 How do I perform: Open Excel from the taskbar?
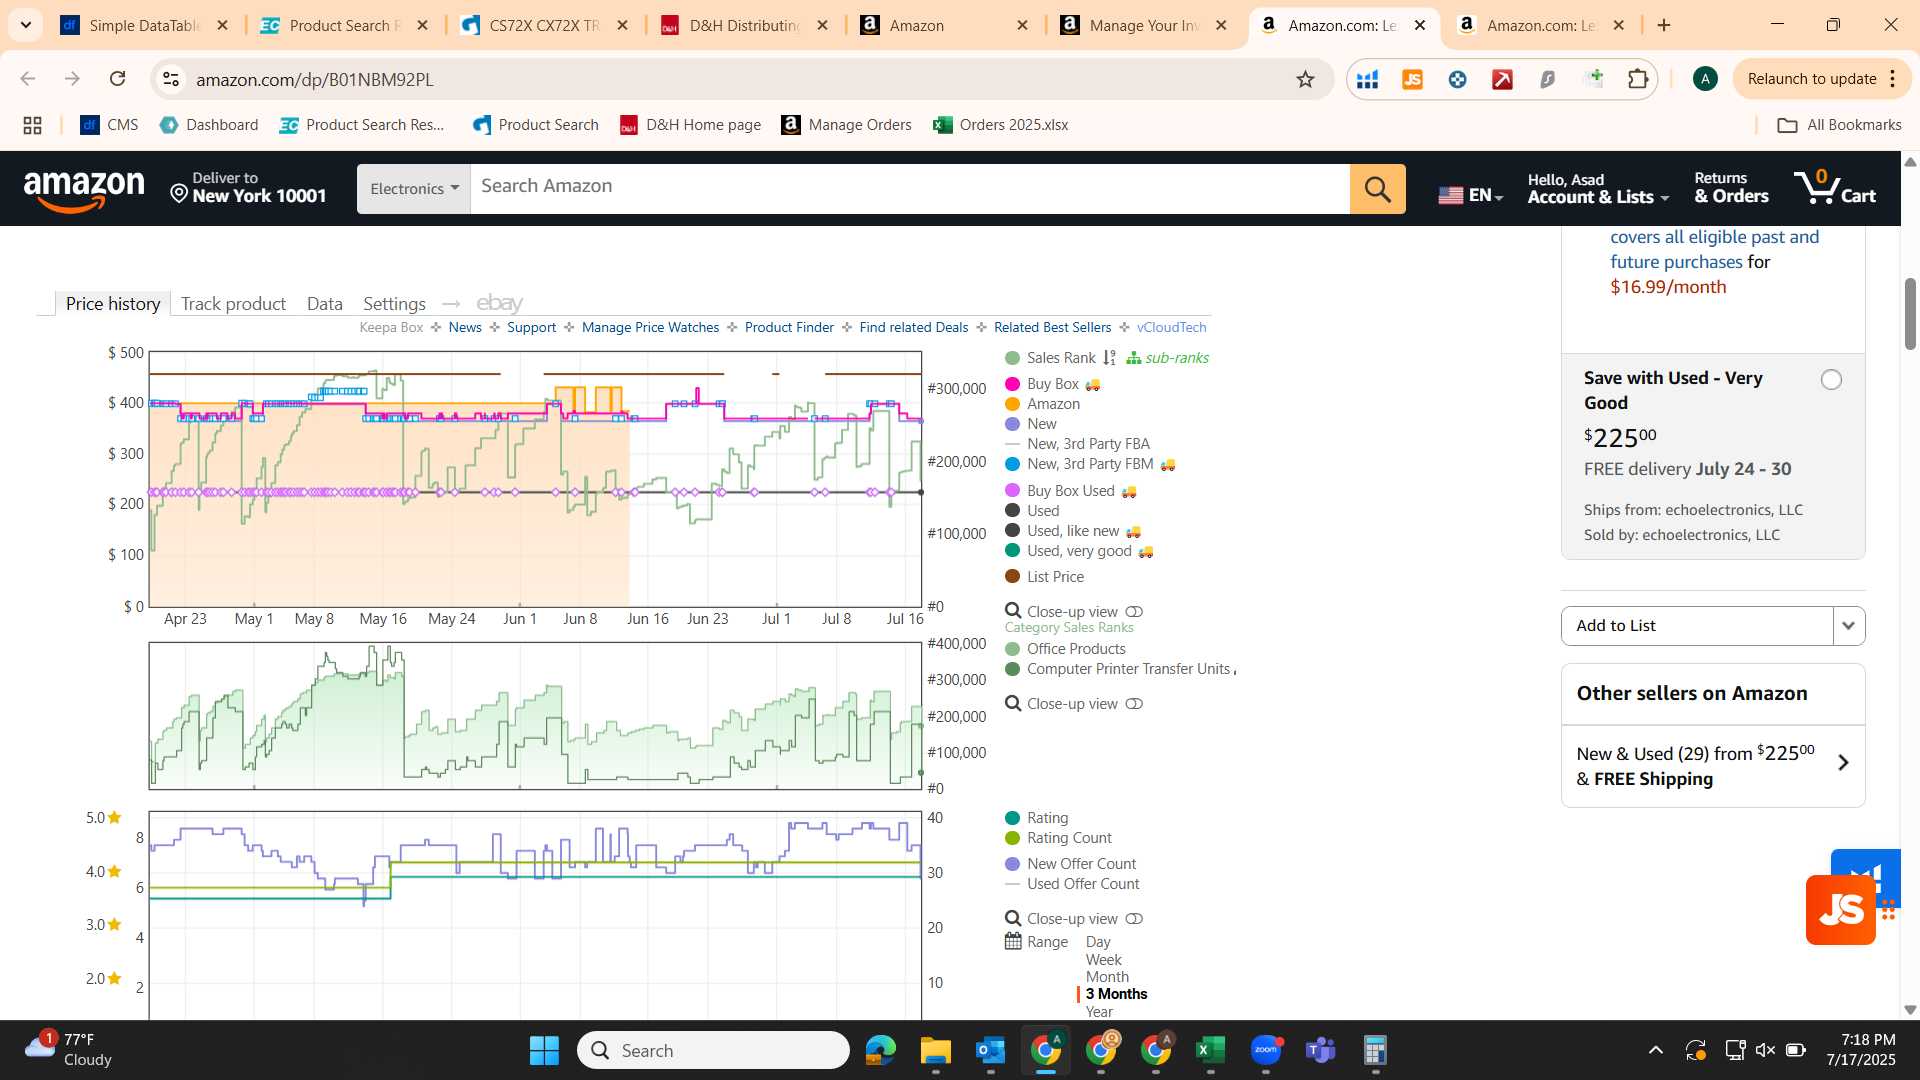[x=1210, y=1050]
